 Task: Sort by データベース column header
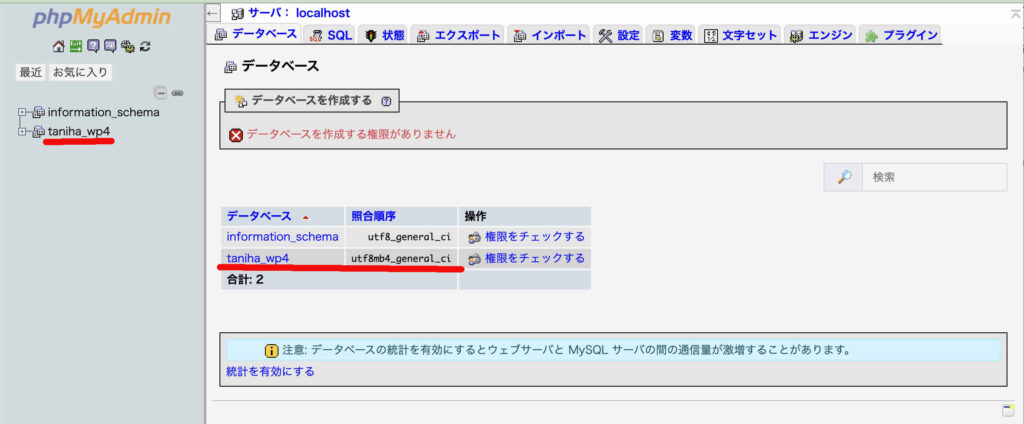[259, 216]
